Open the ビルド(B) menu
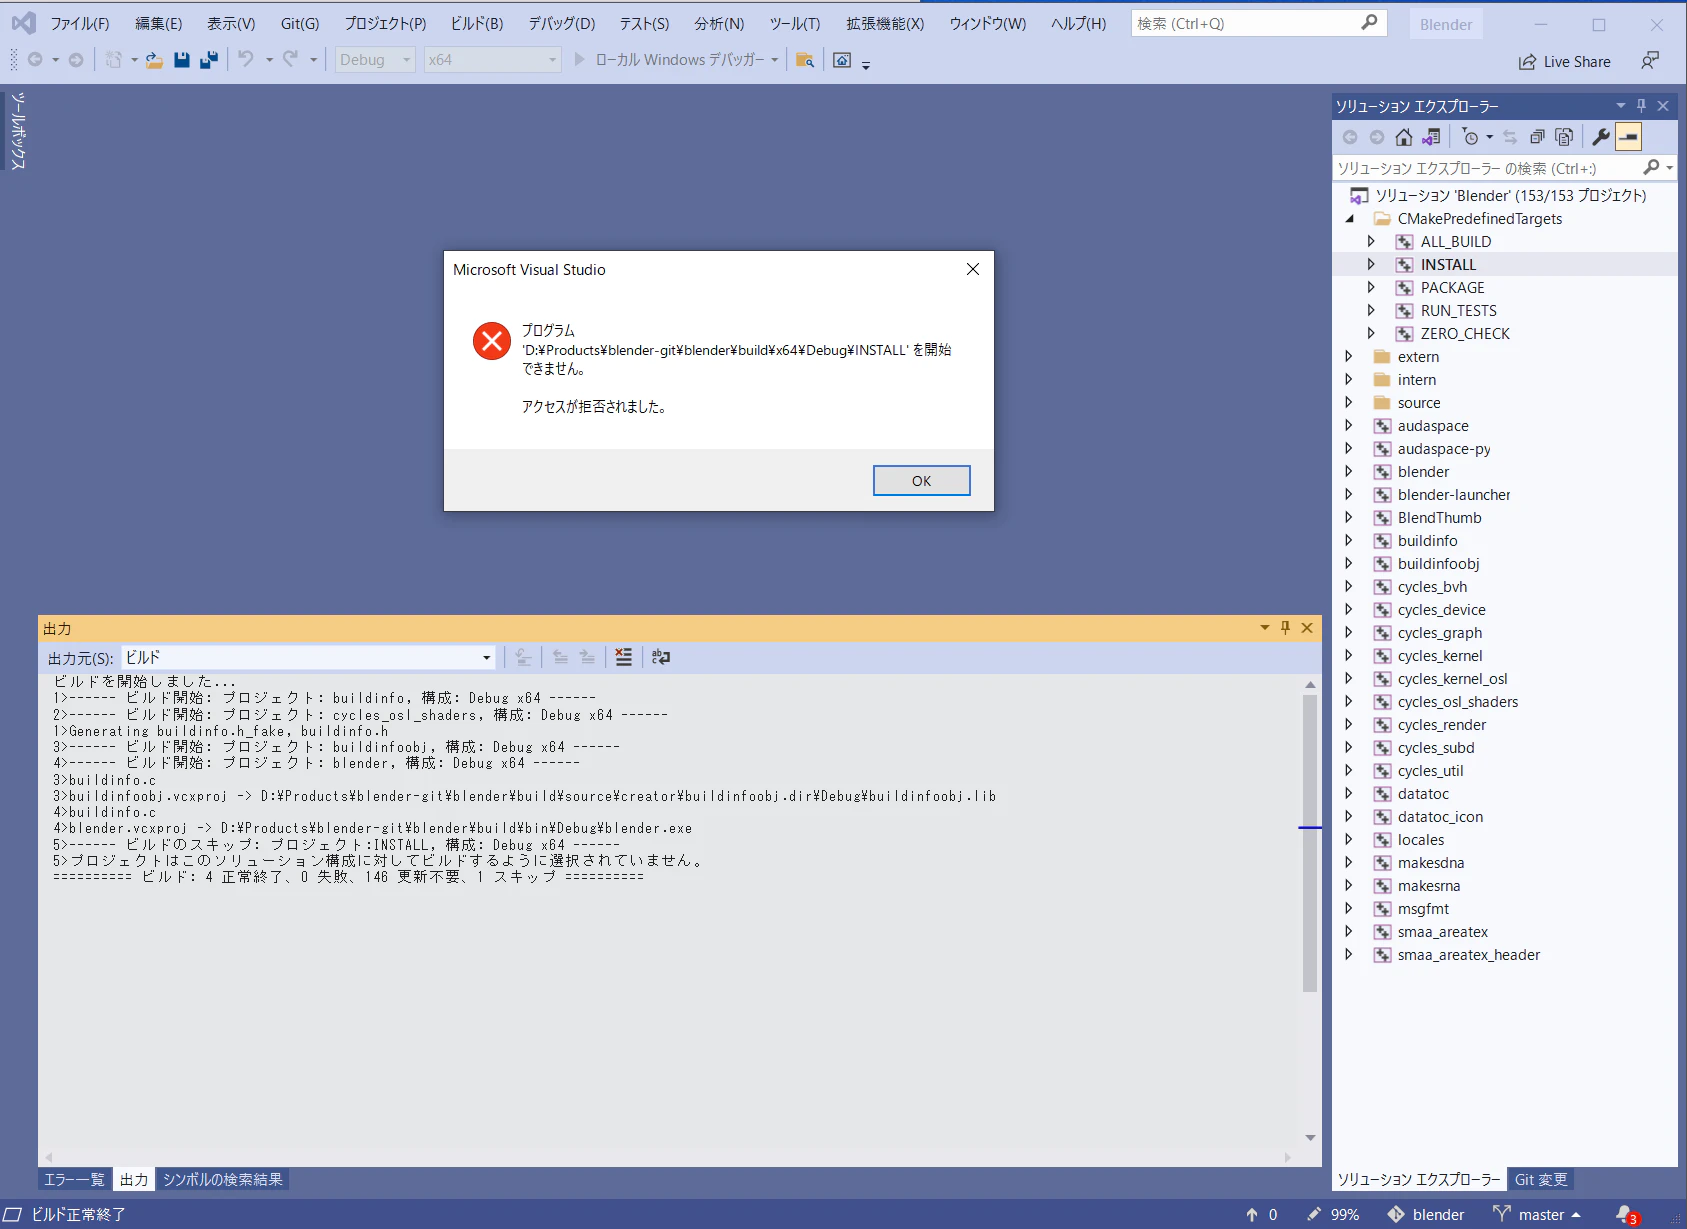1687x1229 pixels. [x=477, y=23]
